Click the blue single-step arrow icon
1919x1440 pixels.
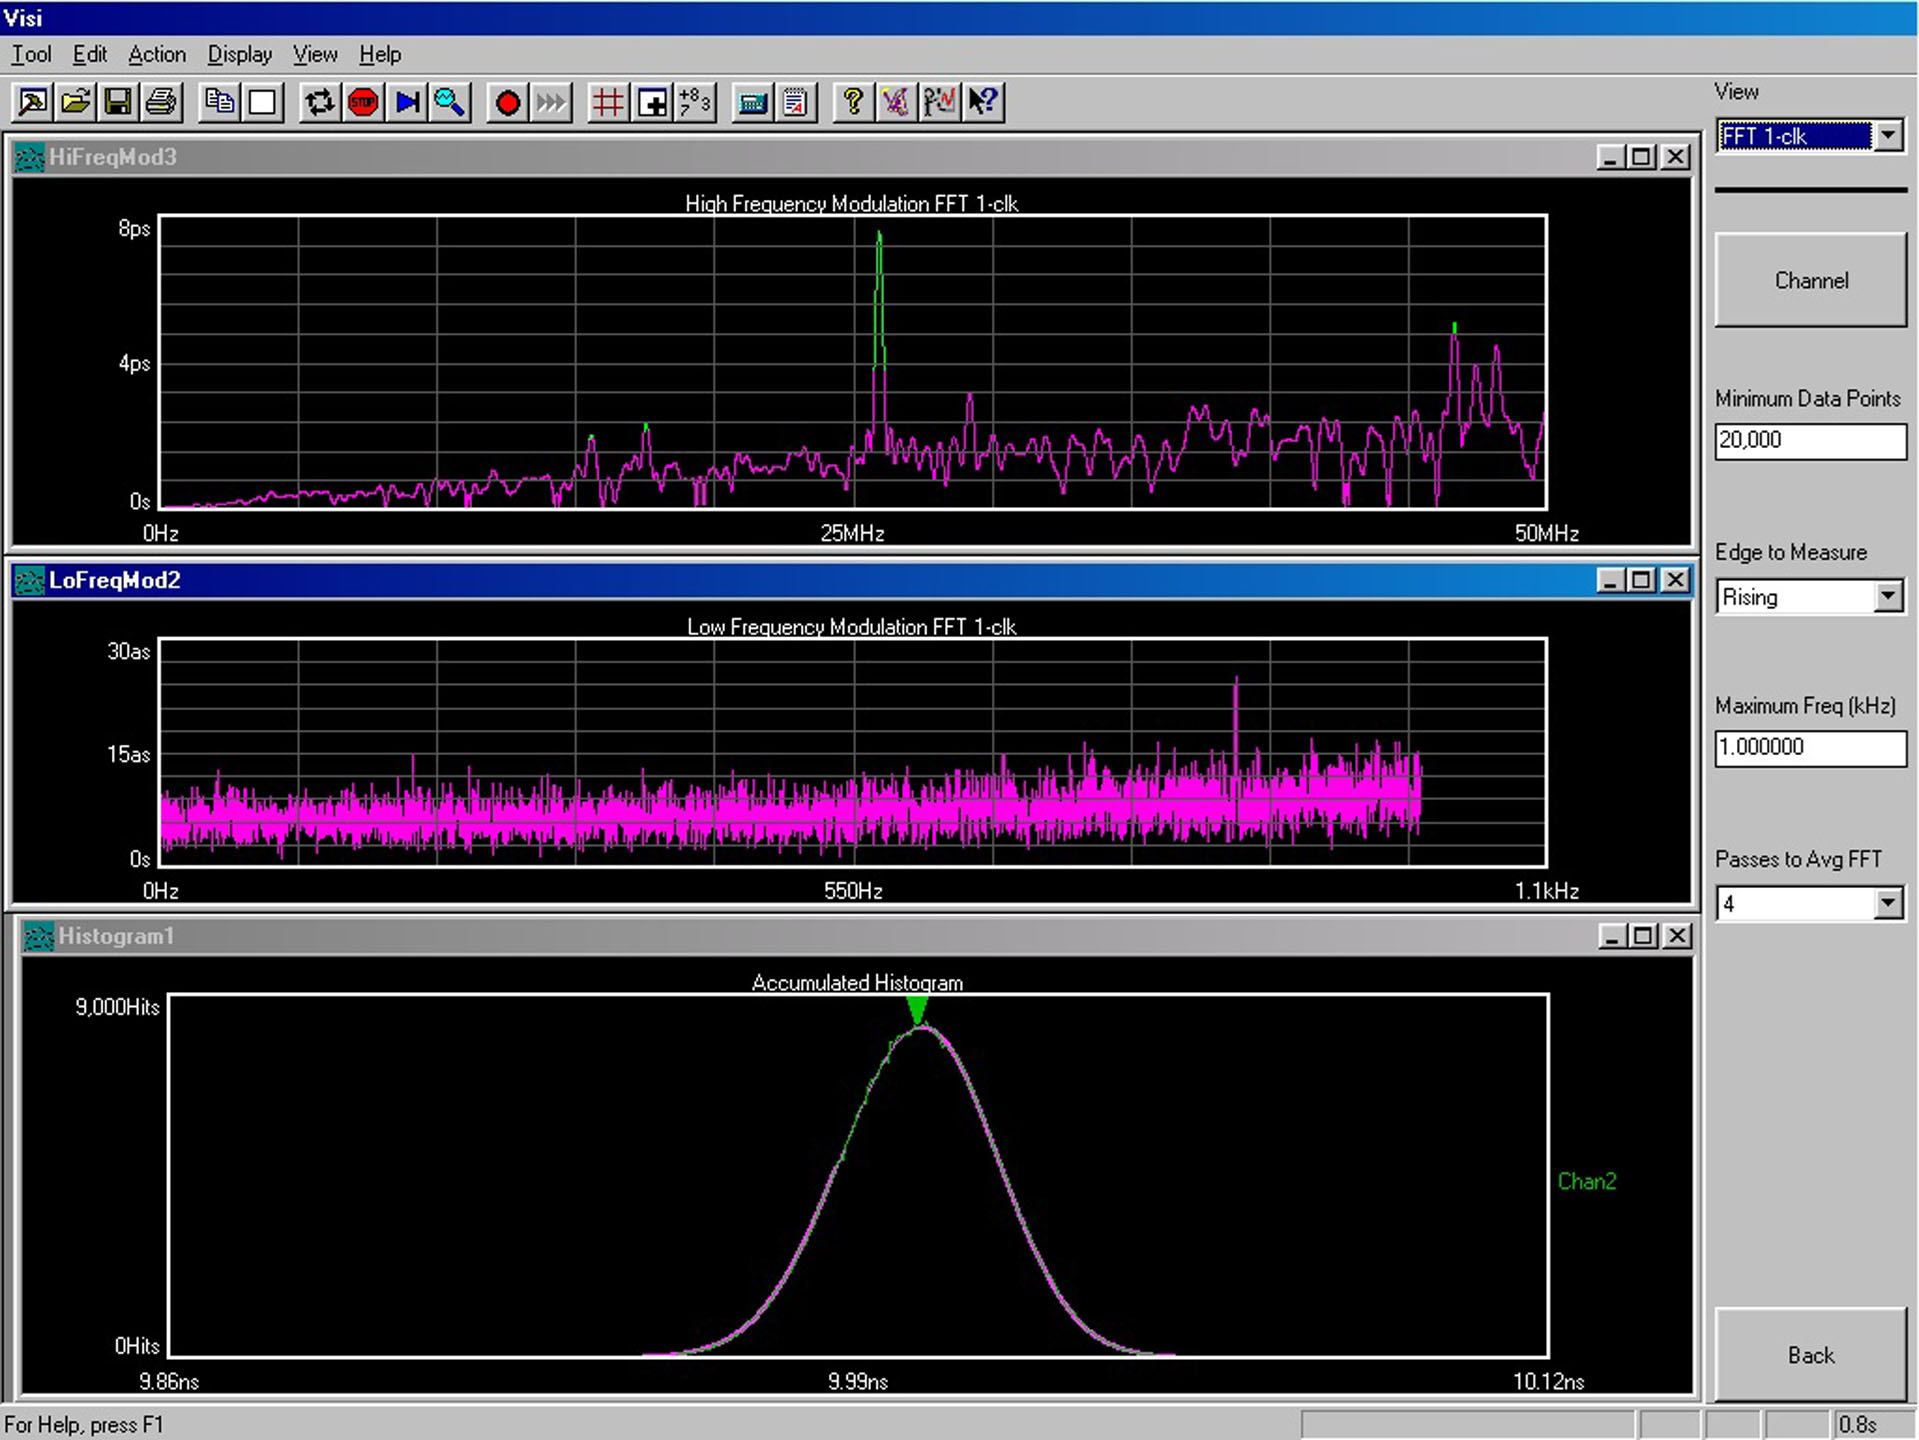click(x=406, y=102)
